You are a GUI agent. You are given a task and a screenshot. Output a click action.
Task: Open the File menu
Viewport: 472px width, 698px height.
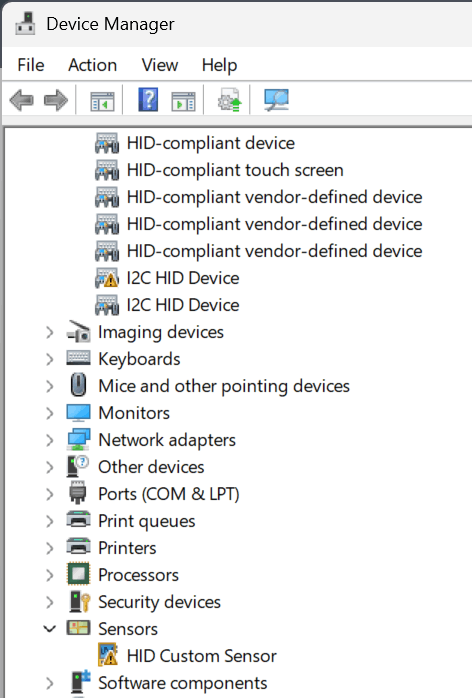click(x=31, y=65)
